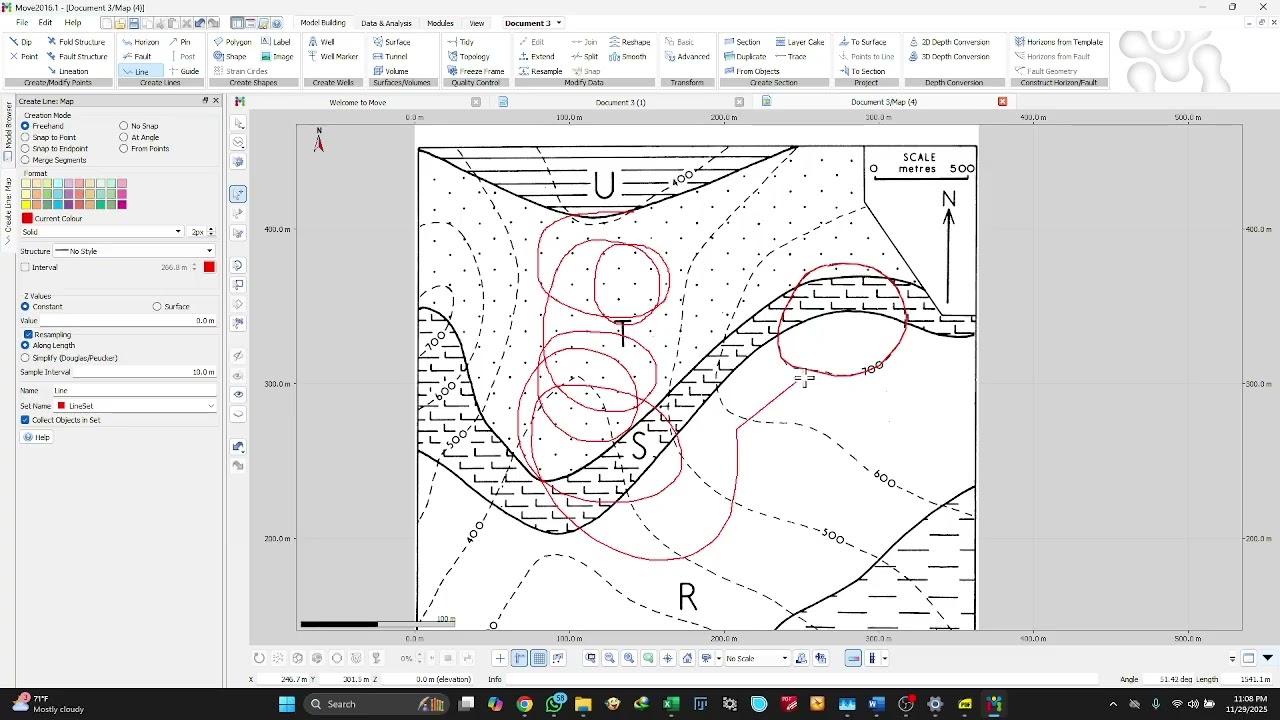
Task: Select the Volume tool
Action: click(390, 71)
